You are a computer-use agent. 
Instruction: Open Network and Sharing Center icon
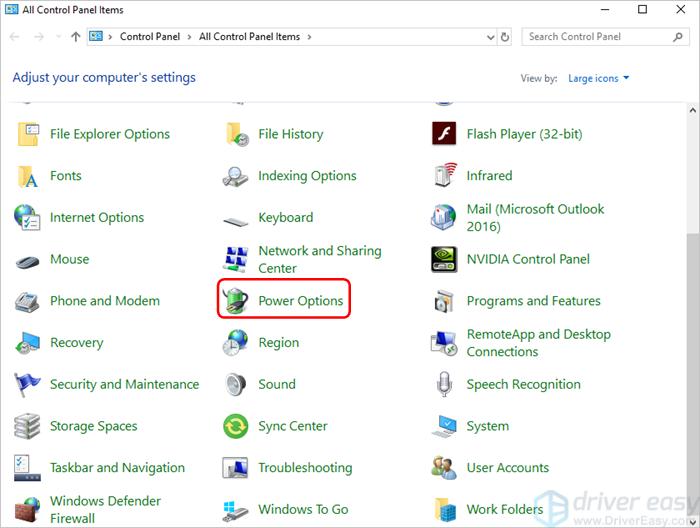pos(235,259)
